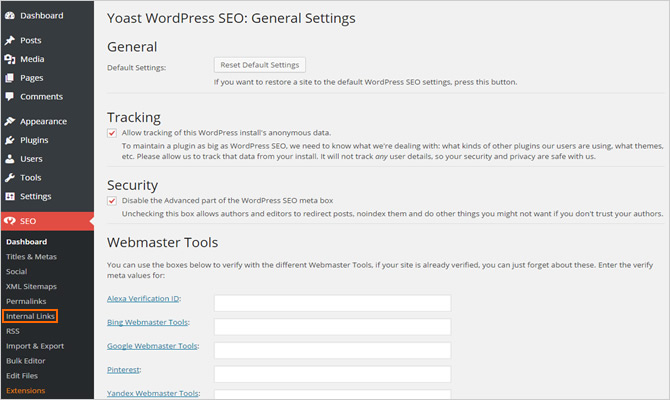Click the Tools wrench icon

(10, 178)
